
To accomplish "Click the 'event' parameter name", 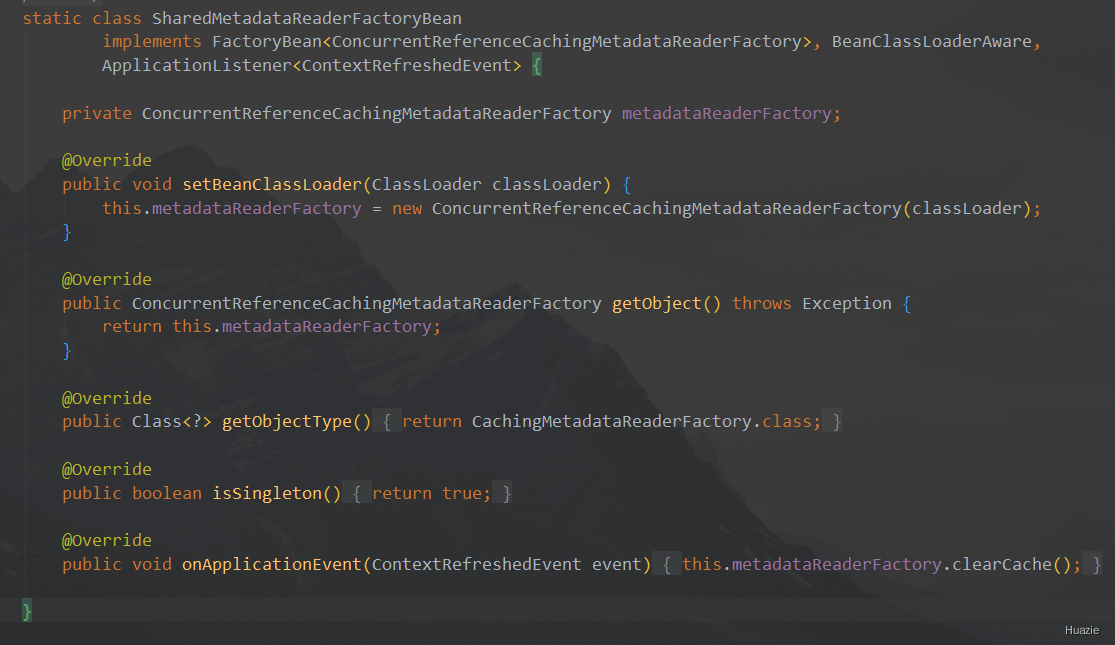I will [x=617, y=565].
